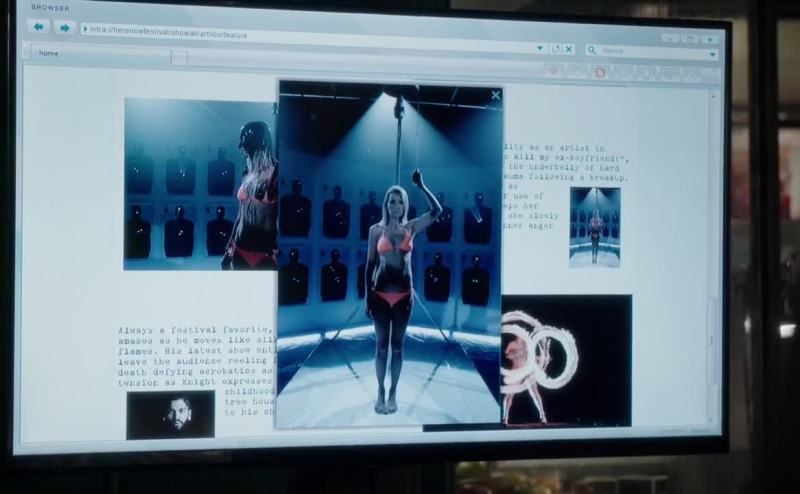This screenshot has height=494, width=800.
Task: Click the bearded man portrait thumbnail
Action: pos(170,414)
